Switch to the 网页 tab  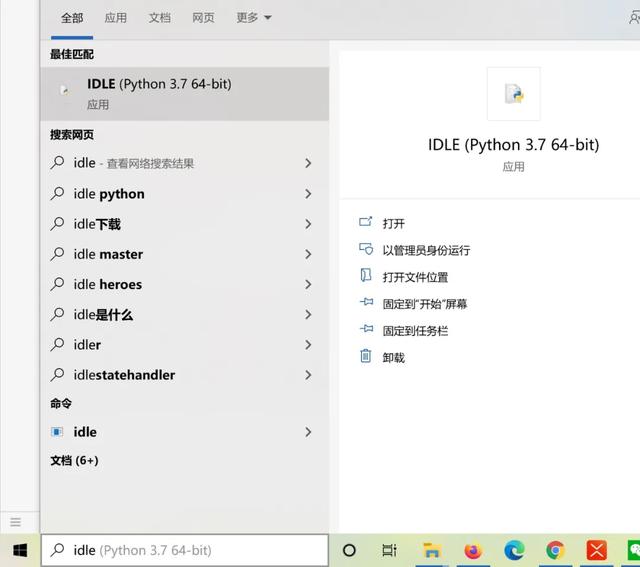pos(203,18)
